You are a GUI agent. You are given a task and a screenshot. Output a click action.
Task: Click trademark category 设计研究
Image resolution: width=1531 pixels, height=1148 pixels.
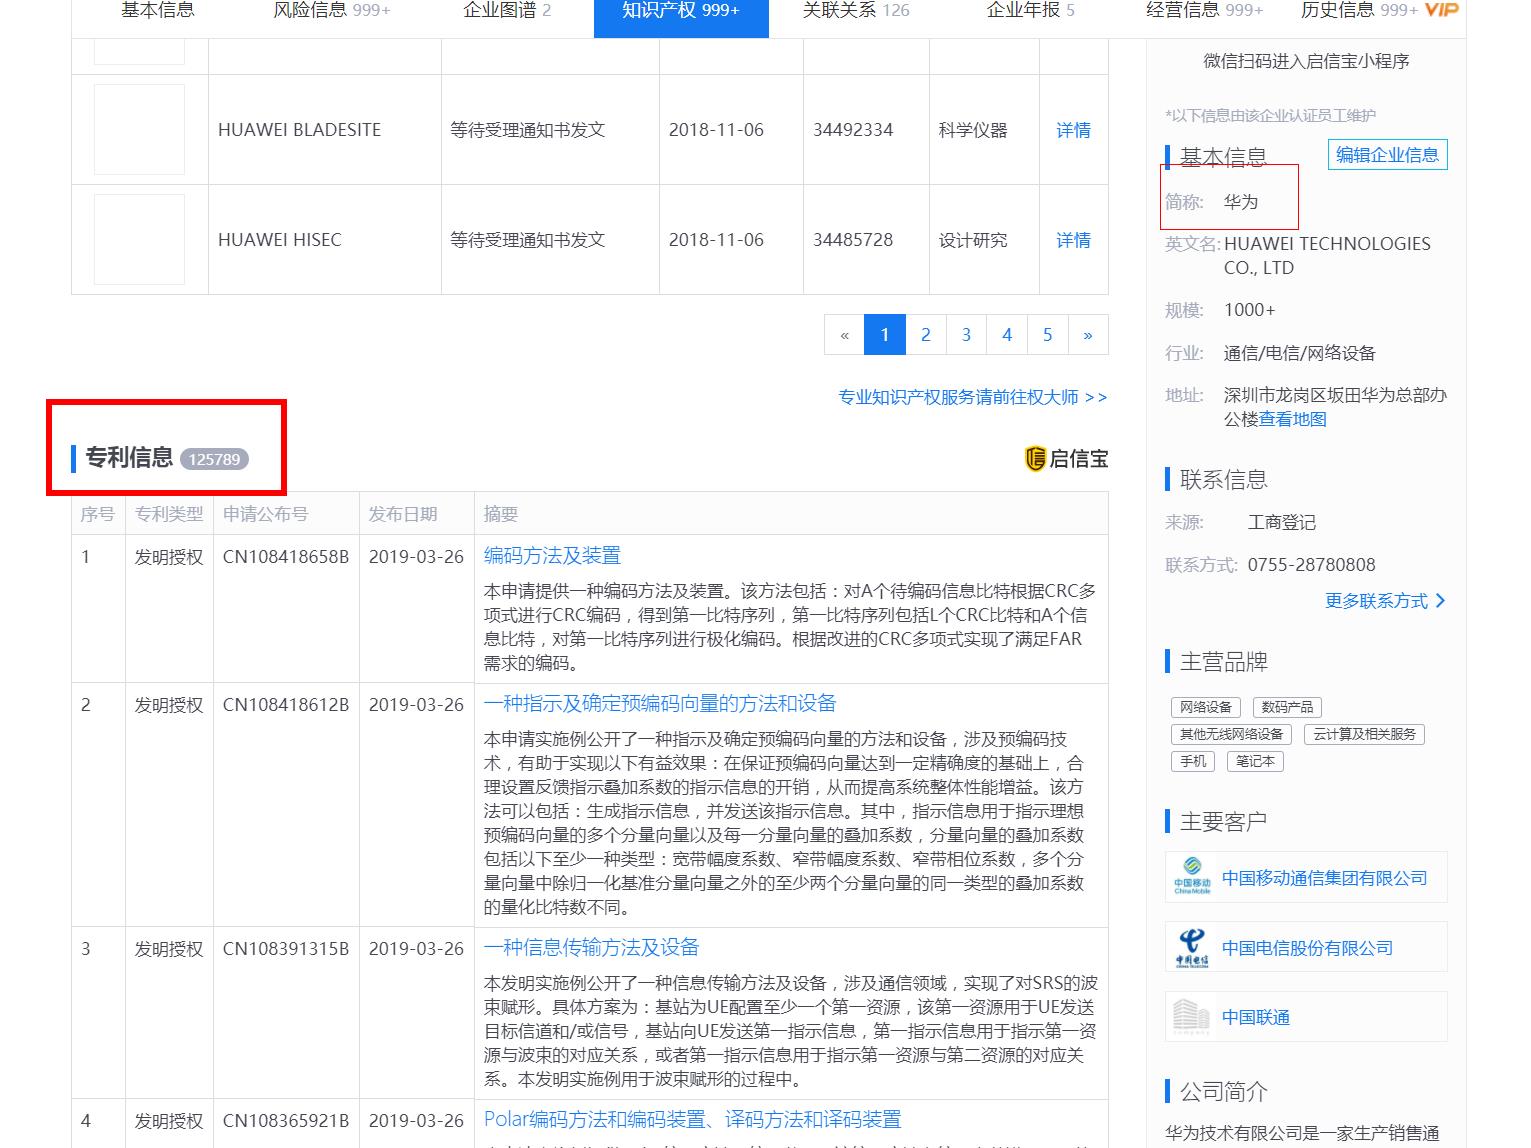click(973, 240)
